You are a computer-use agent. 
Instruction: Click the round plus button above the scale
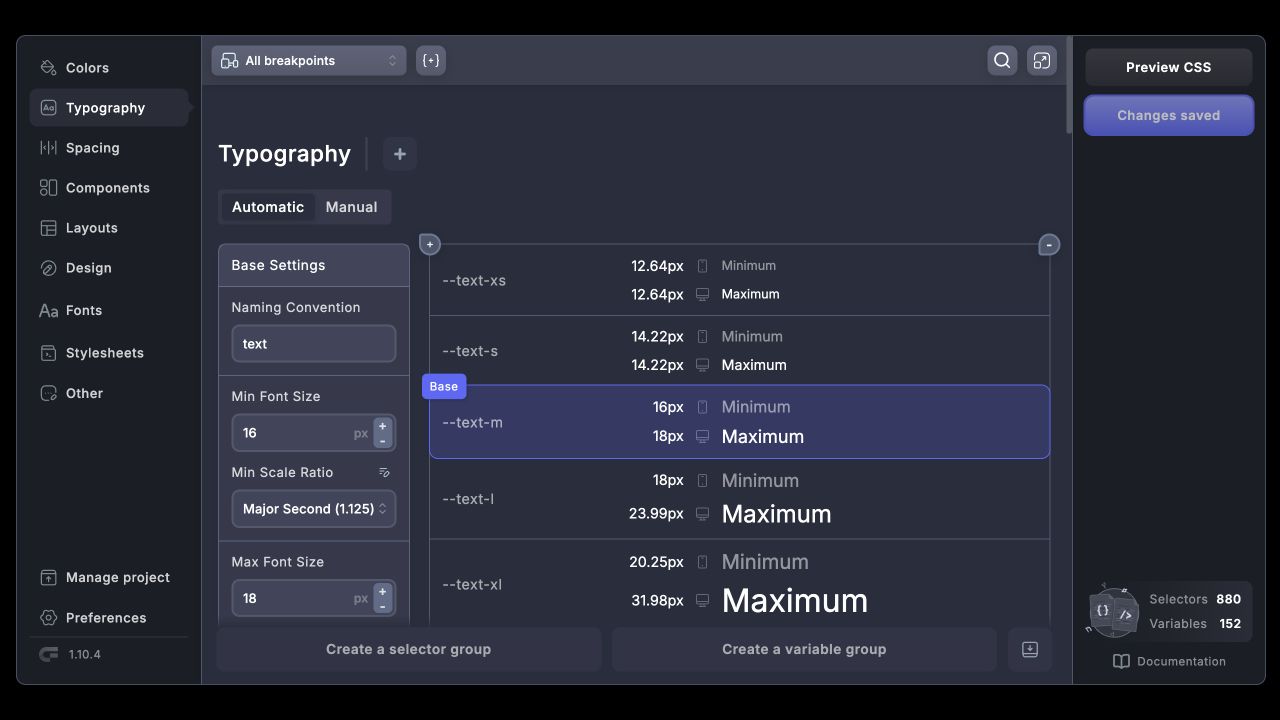430,245
